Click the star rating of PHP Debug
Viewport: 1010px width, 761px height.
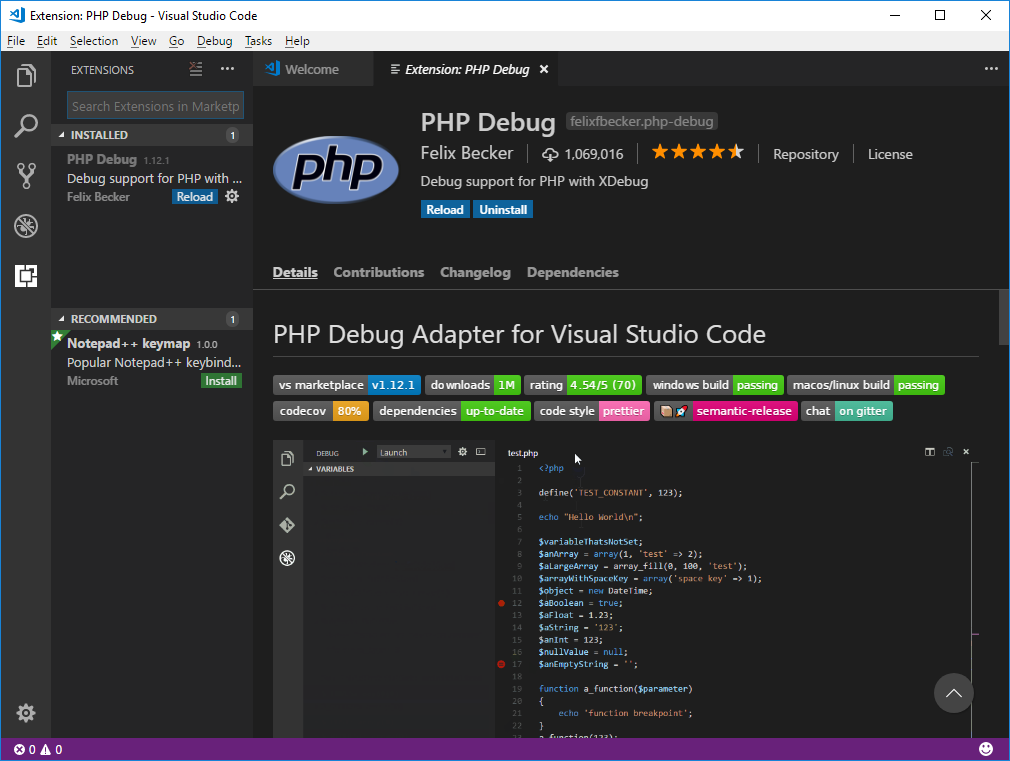point(698,153)
